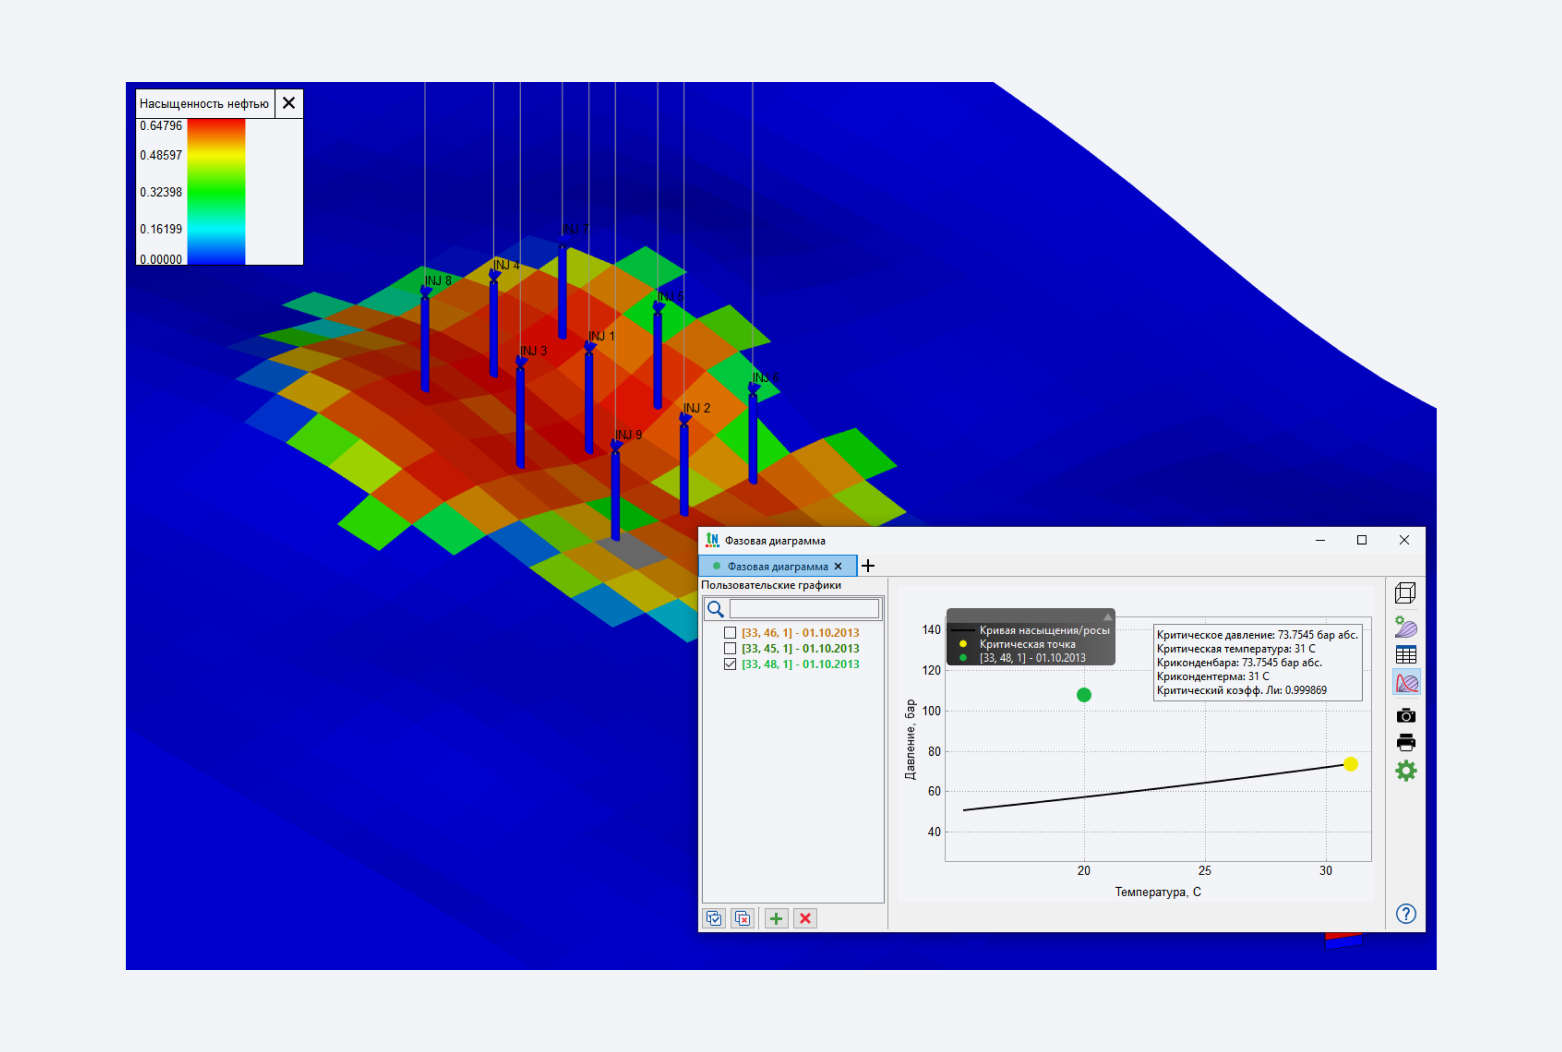This screenshot has width=1562, height=1052.
Task: Close the Фазовая диаграмма window
Action: (1404, 540)
